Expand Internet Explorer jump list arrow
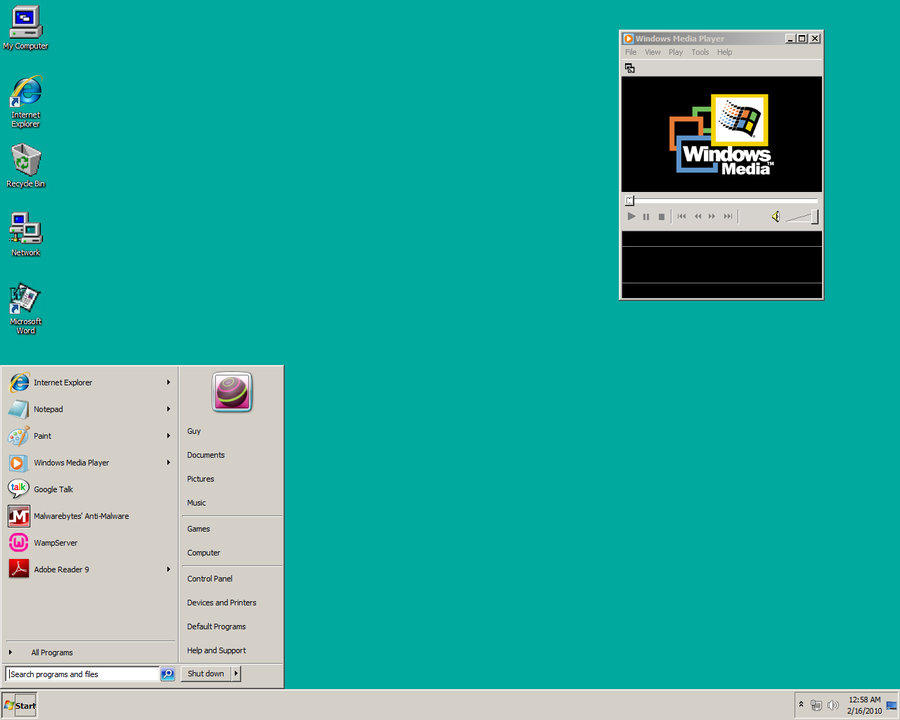Screen dimensions: 900x720 click(168, 382)
